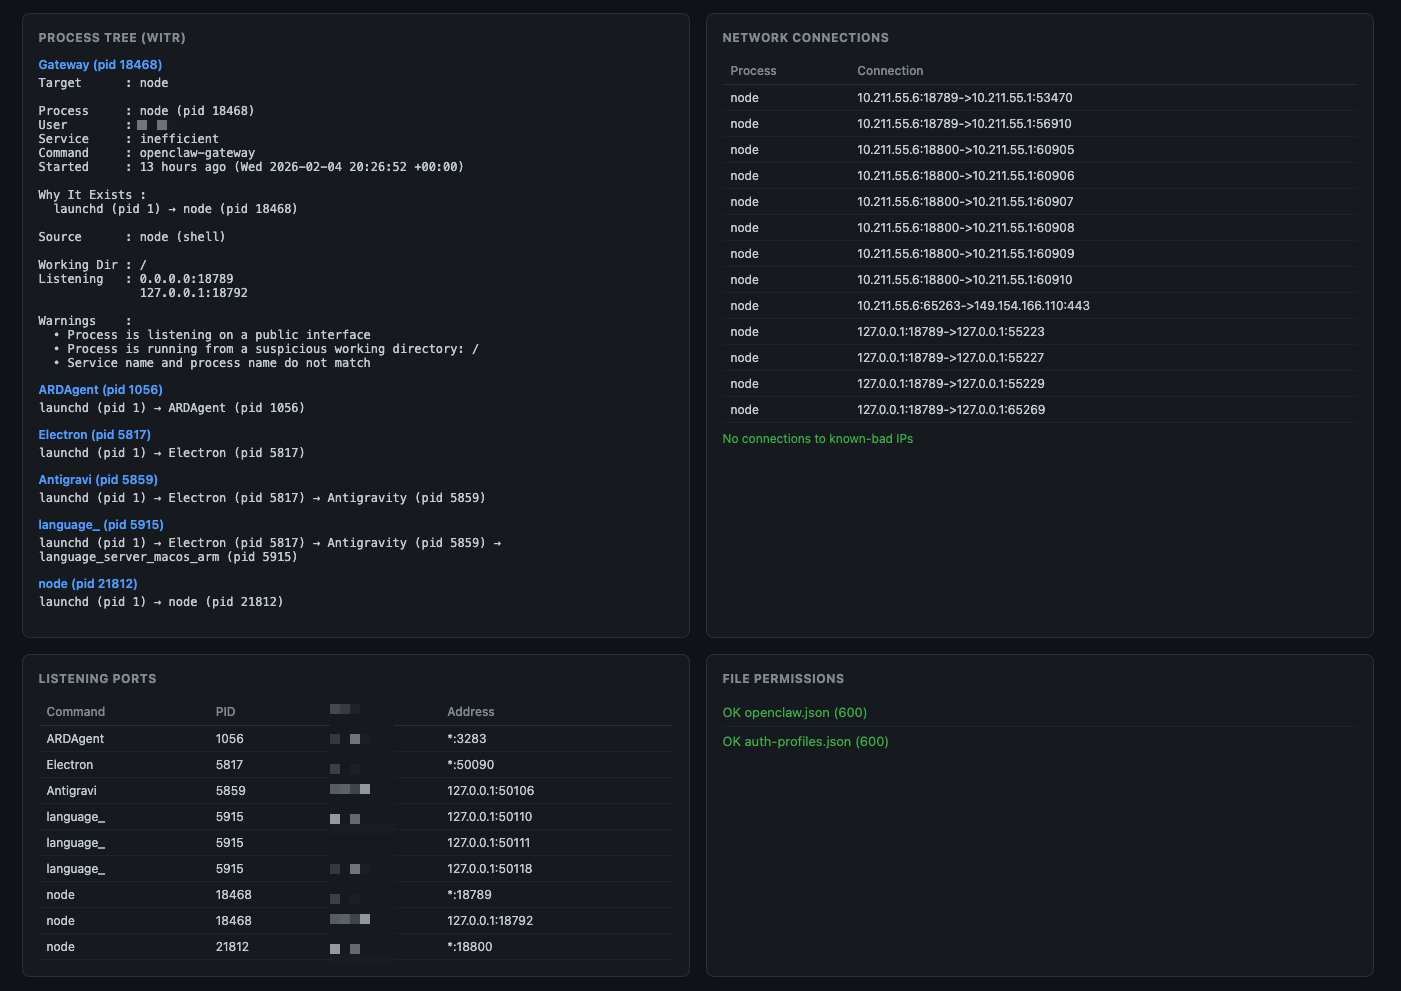The width and height of the screenshot is (1401, 991).
Task: Click the *:18800 listening address
Action: pyautogui.click(x=470, y=947)
